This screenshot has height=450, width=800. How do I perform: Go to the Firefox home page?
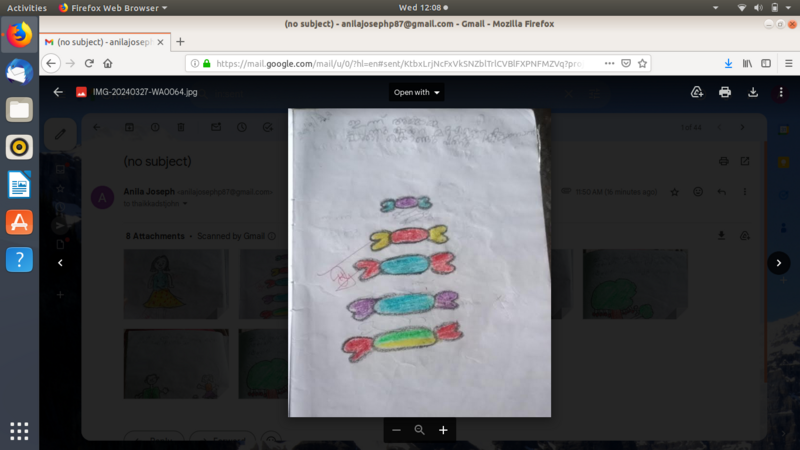108,63
